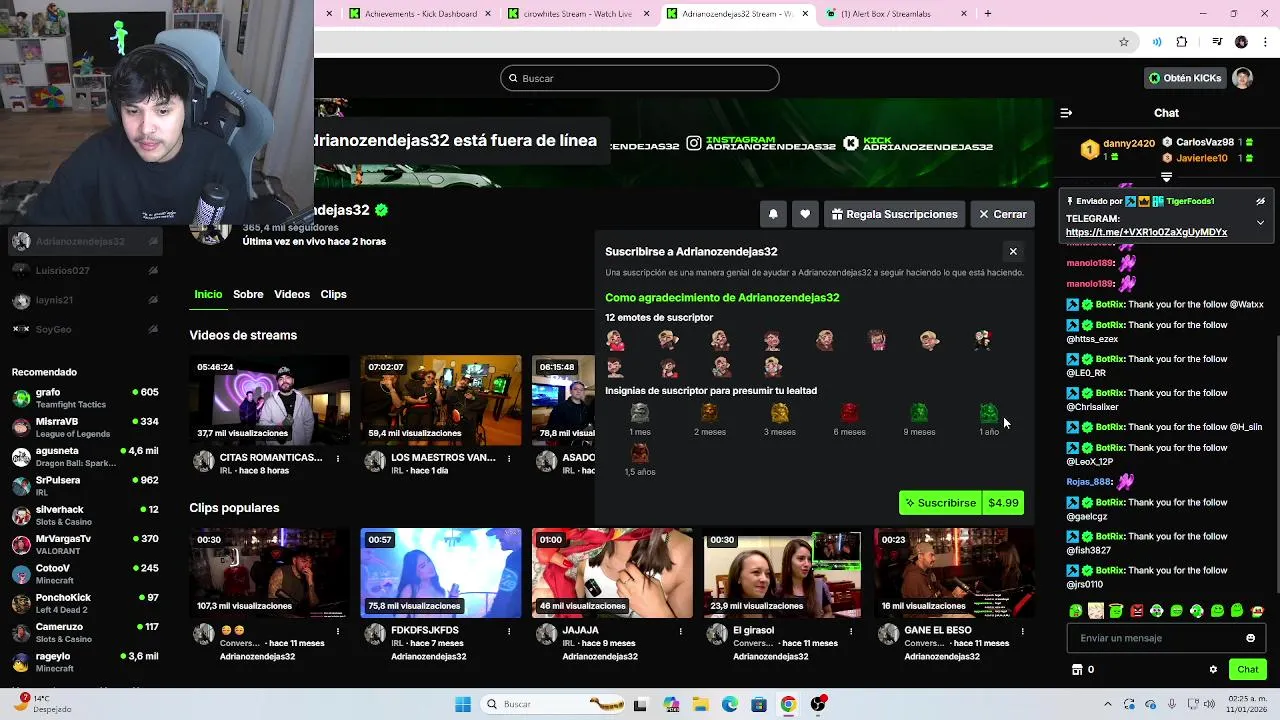1280x720 pixels.
Task: Open chat settings gear icon
Action: coord(1213,670)
